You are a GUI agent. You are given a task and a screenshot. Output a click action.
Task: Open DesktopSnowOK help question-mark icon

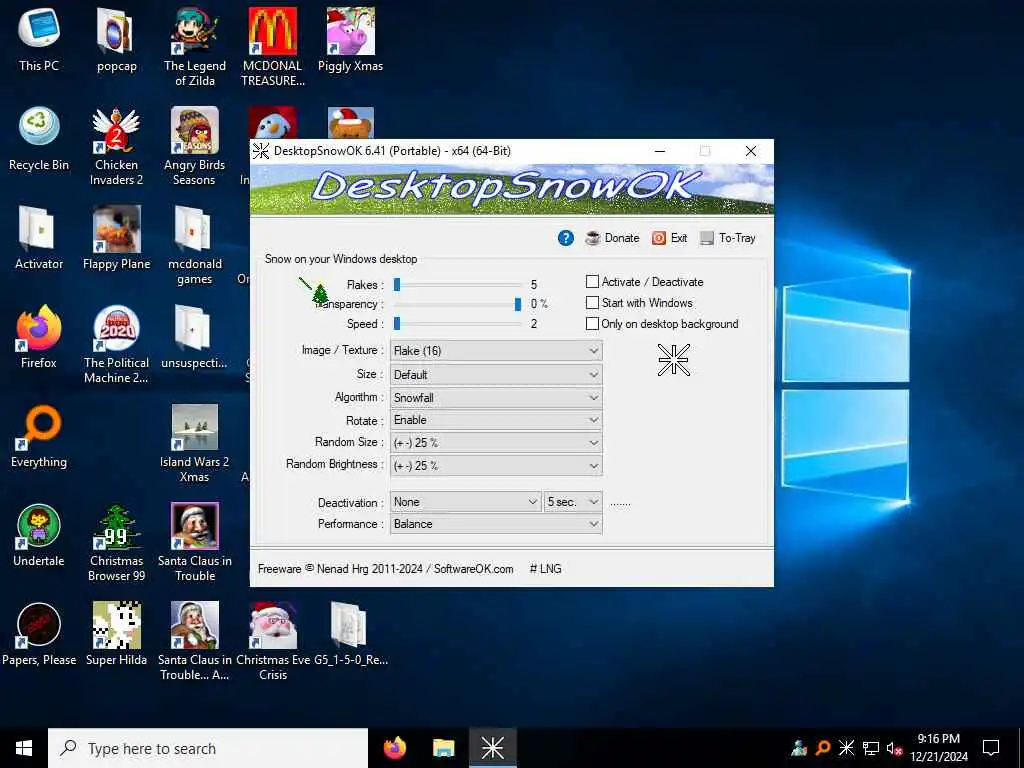click(566, 238)
